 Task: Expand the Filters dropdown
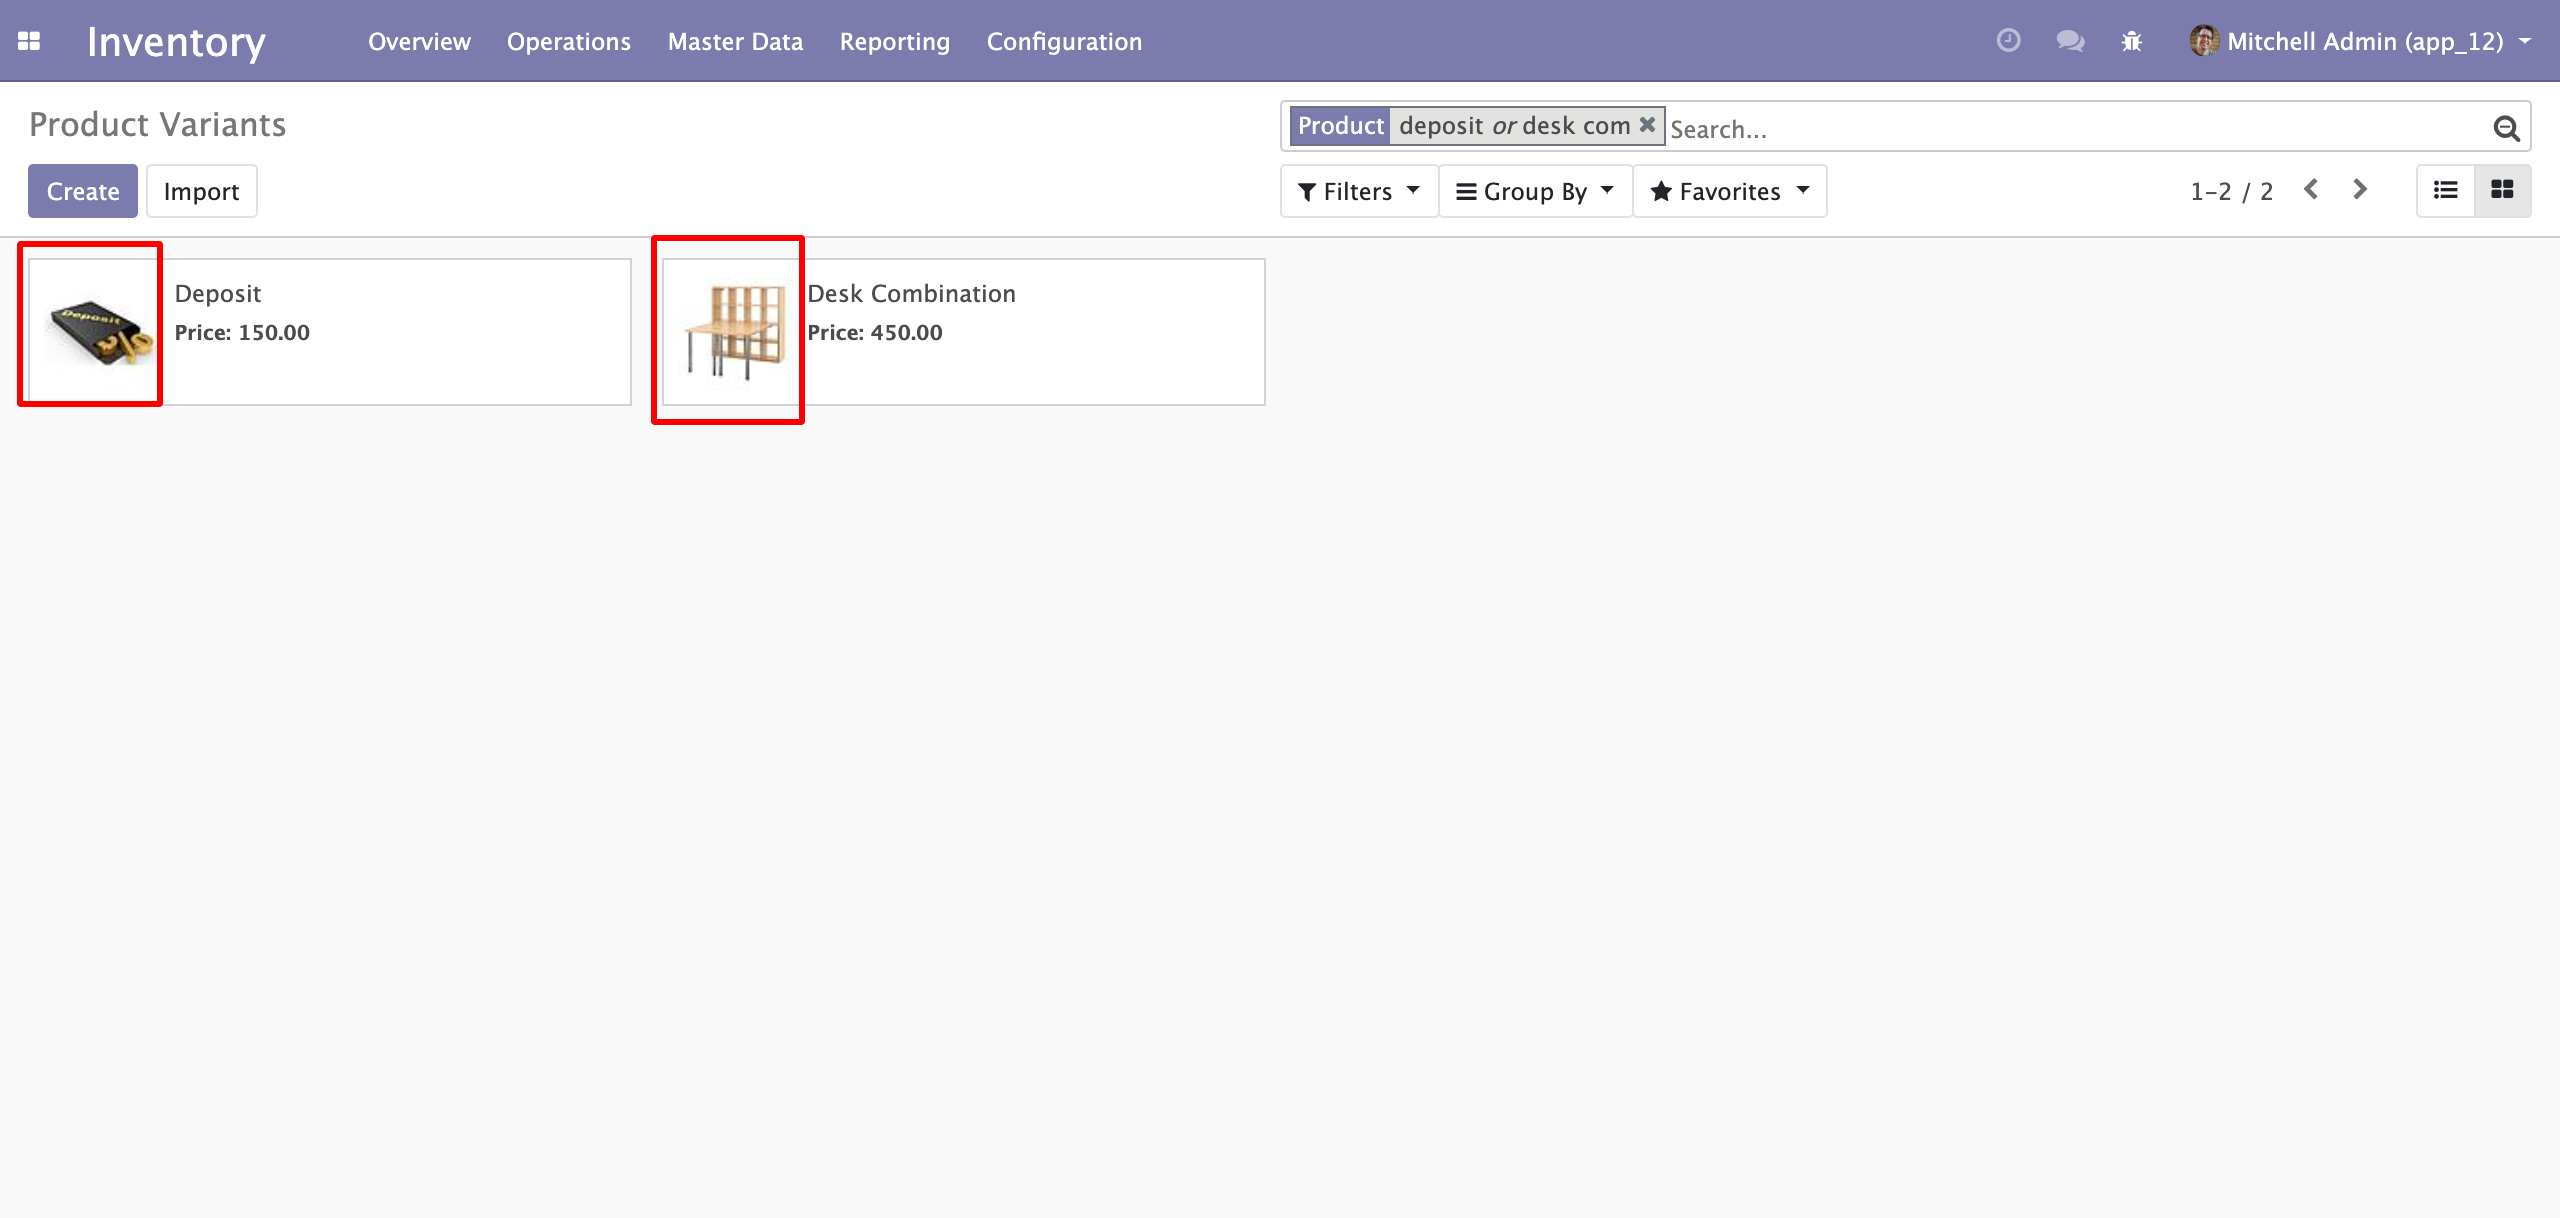coord(1359,191)
